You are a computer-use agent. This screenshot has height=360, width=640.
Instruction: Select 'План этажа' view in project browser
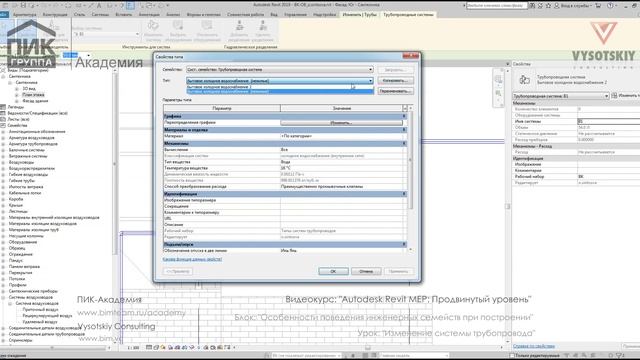click(x=33, y=95)
